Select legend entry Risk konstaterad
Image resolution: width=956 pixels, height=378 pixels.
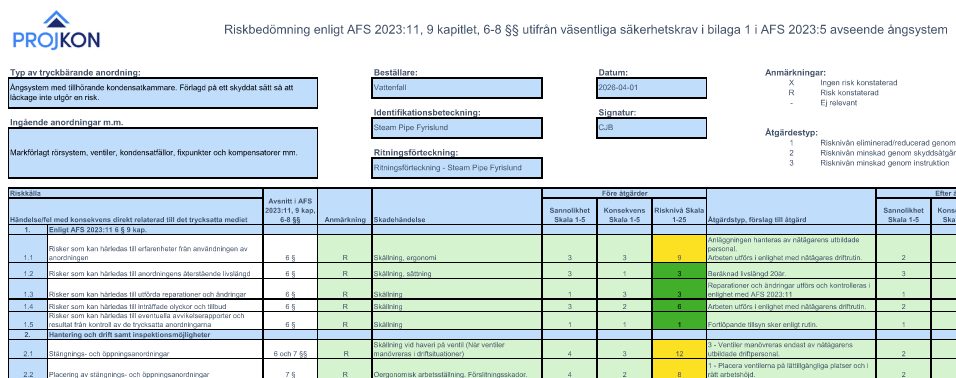849,93
